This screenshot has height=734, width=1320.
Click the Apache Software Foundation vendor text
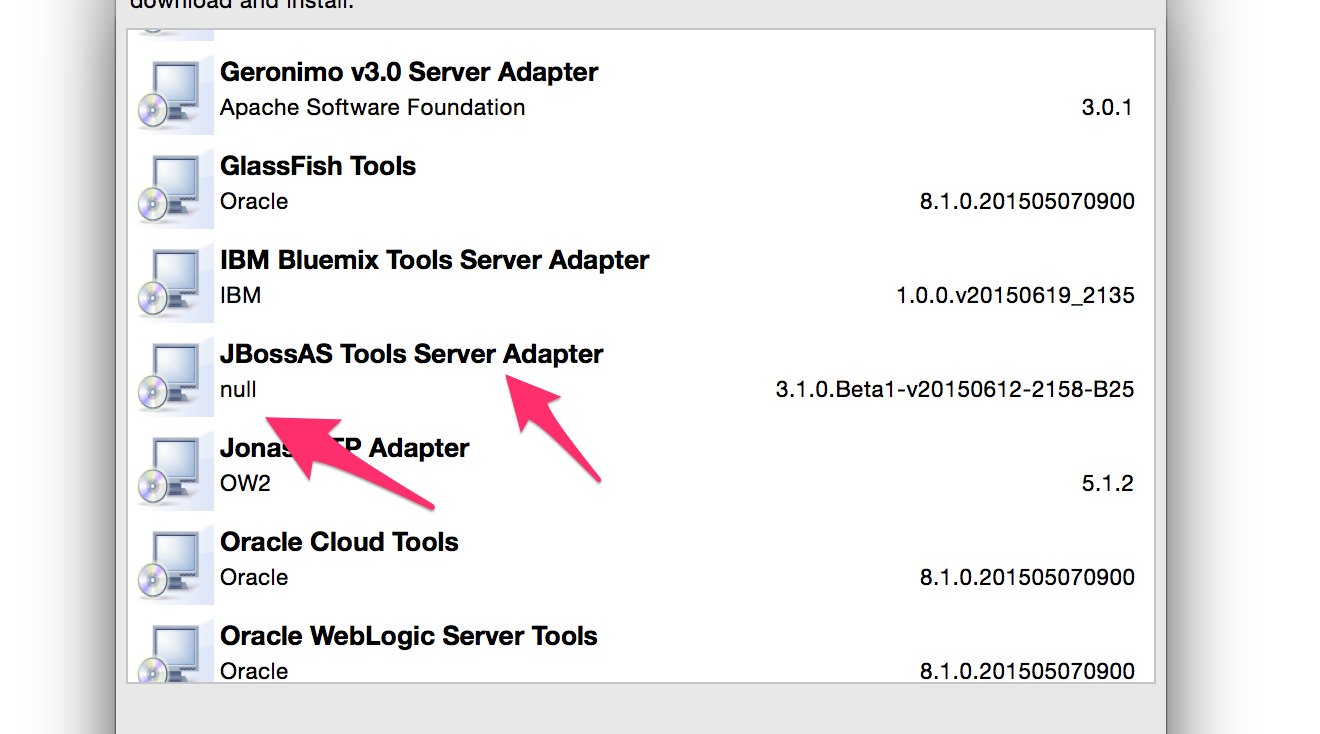[372, 107]
